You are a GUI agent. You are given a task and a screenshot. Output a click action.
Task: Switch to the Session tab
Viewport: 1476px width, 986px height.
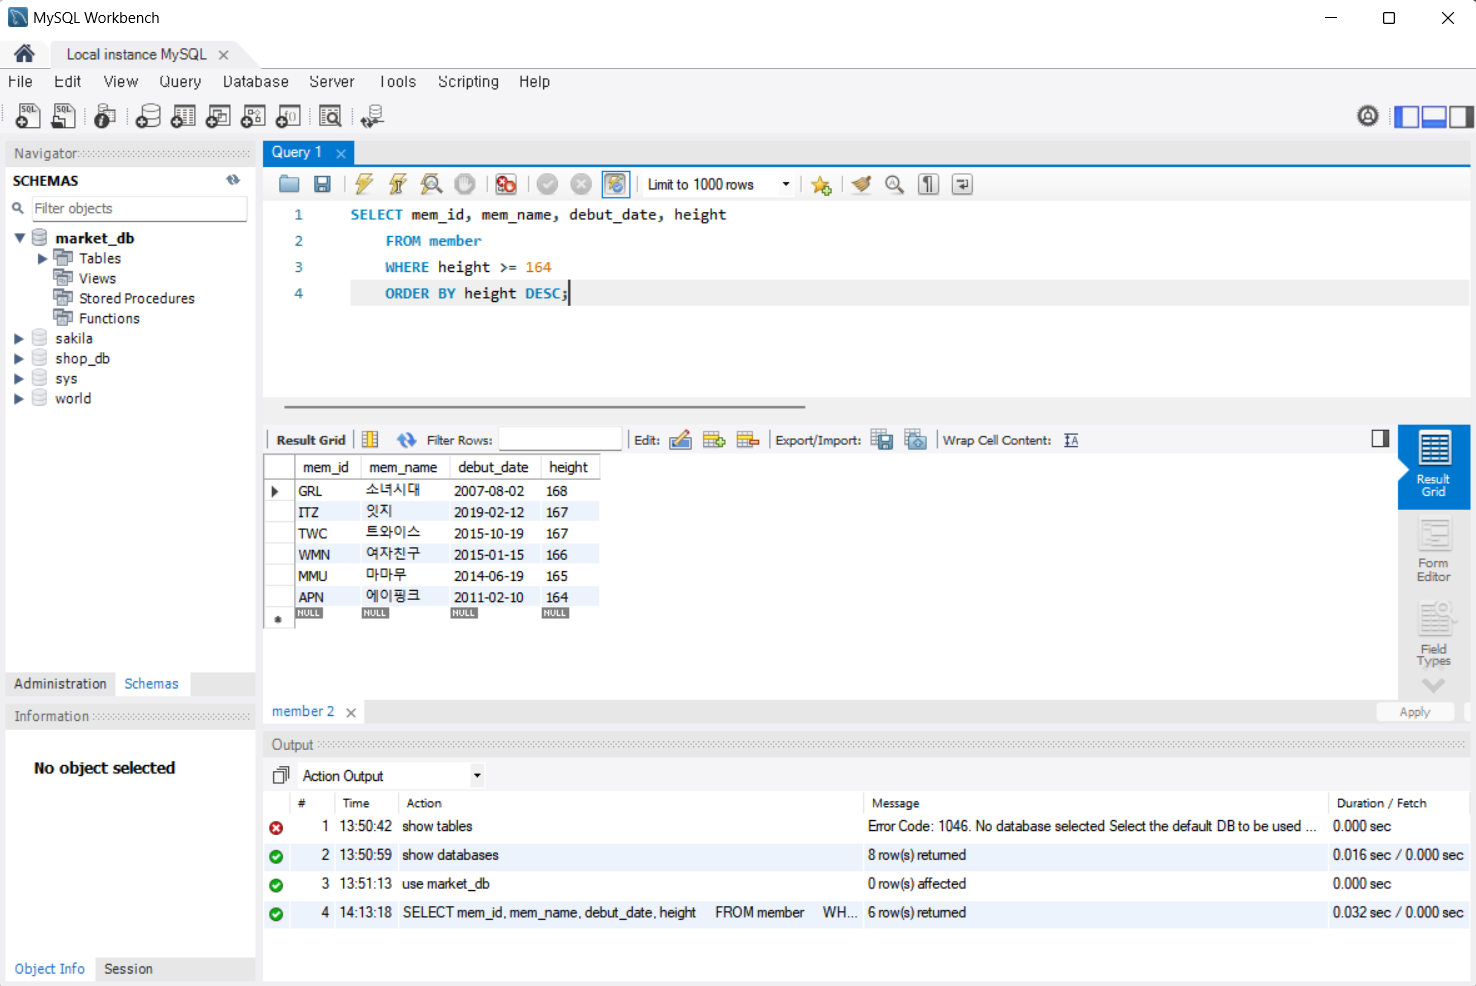point(128,969)
